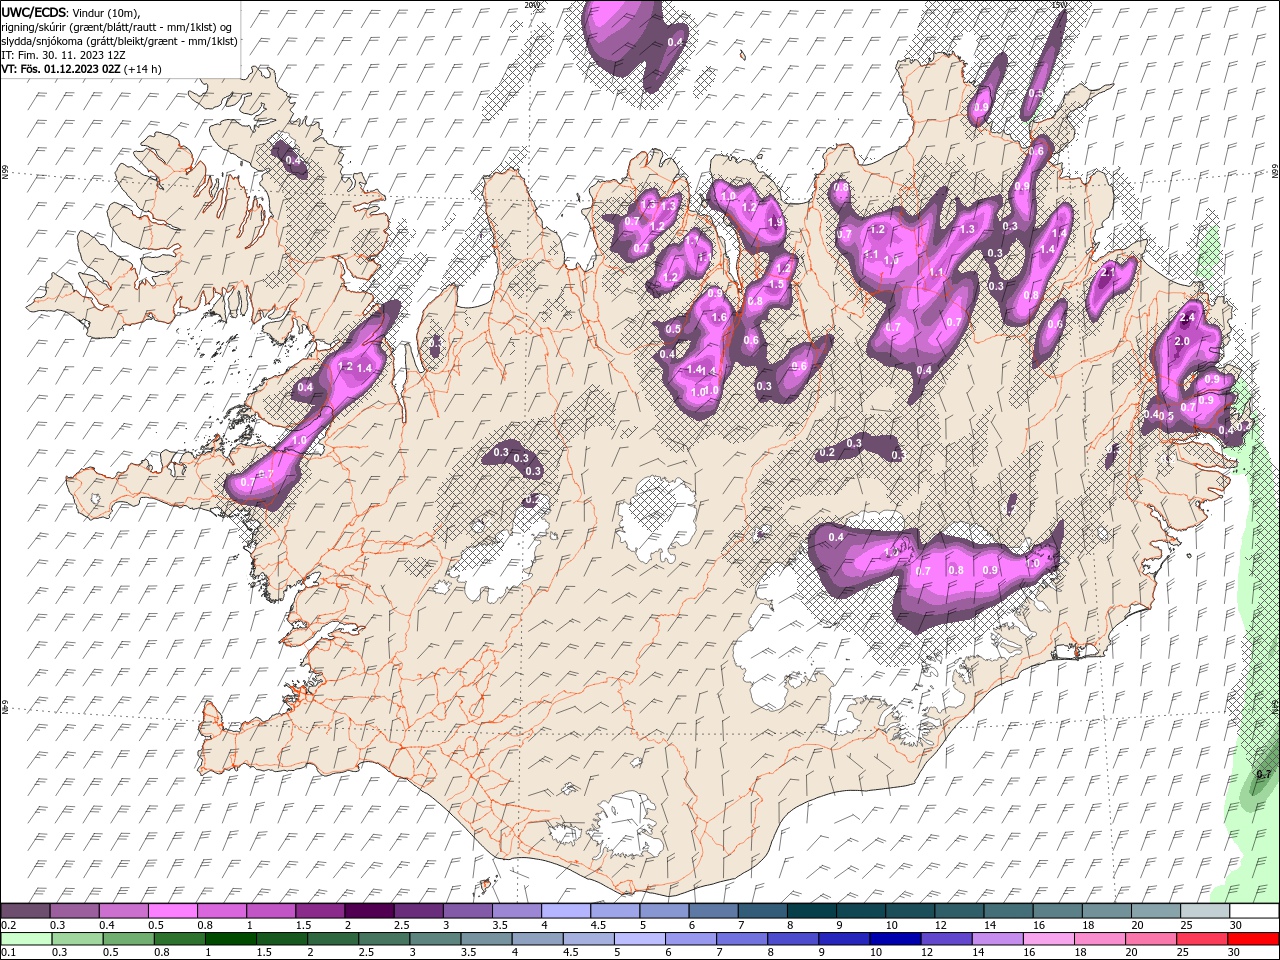Click the 15W longitude label at top
The height and width of the screenshot is (960, 1280).
[1059, 5]
